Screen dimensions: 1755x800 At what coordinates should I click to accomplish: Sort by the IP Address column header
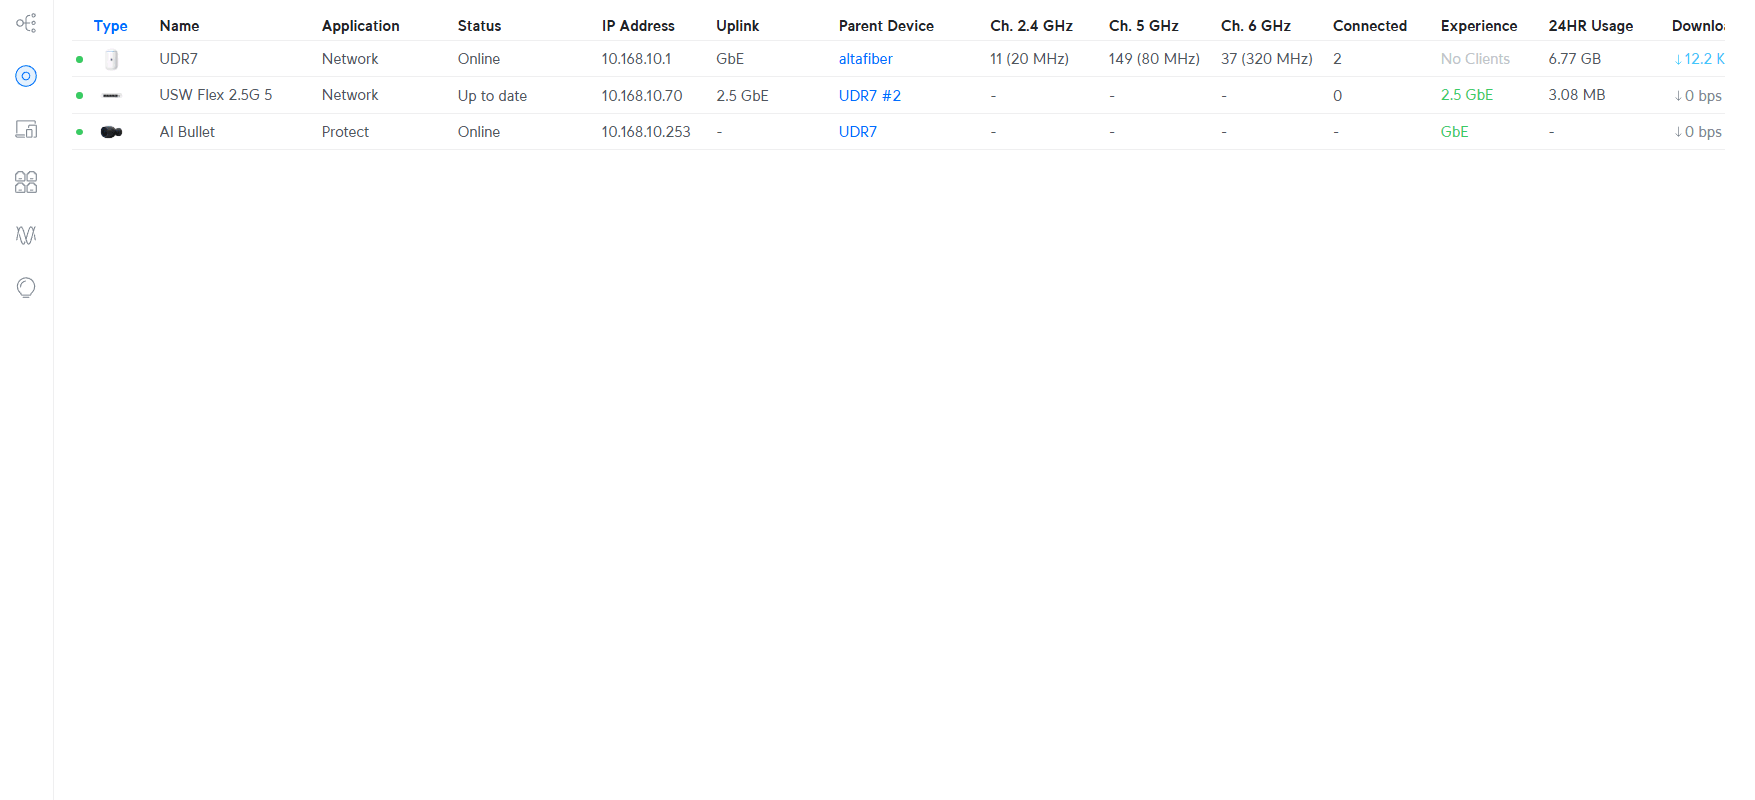[x=638, y=26]
